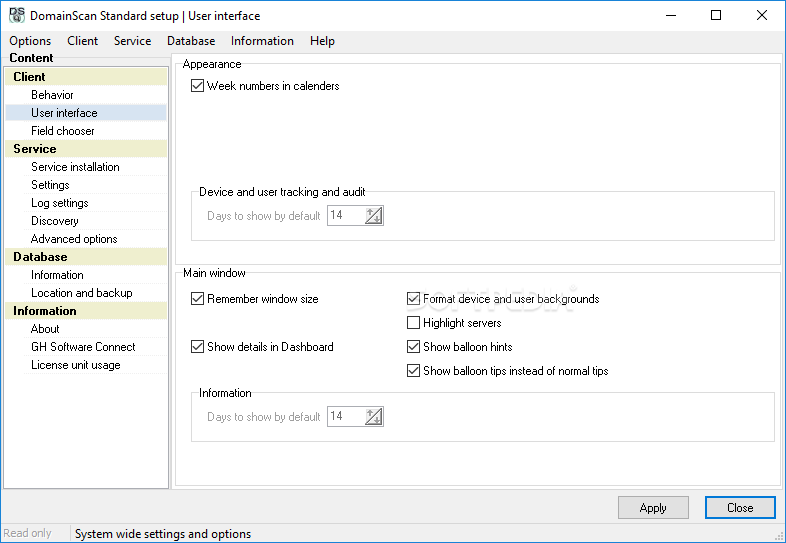Viewport: 786px width, 543px height.
Task: Click spinner of Information days field
Action: click(373, 417)
